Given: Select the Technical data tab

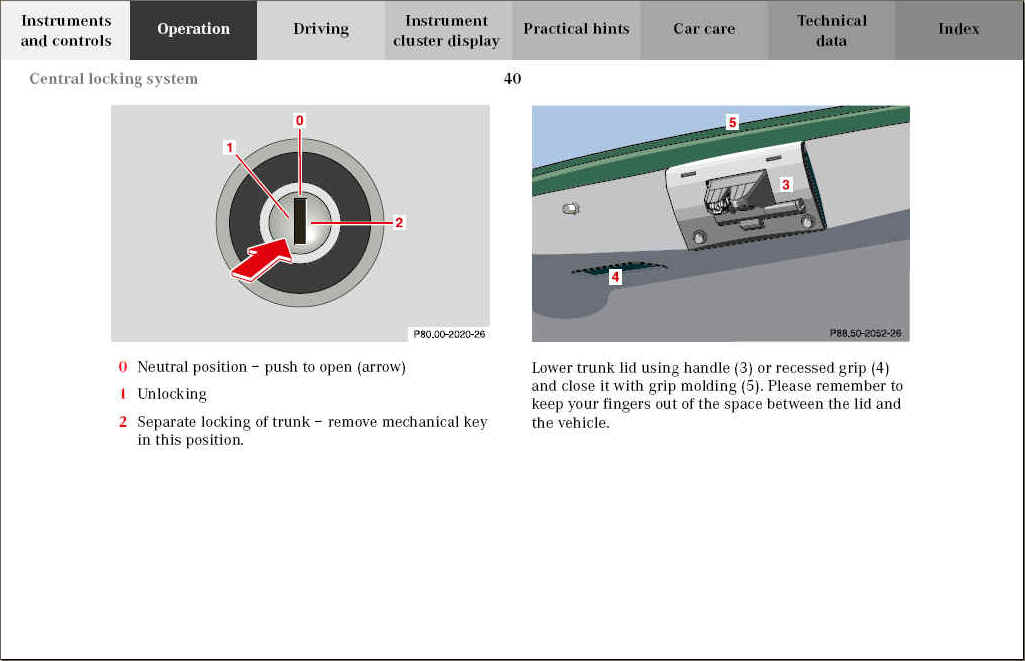Looking at the screenshot, I should point(831,30).
